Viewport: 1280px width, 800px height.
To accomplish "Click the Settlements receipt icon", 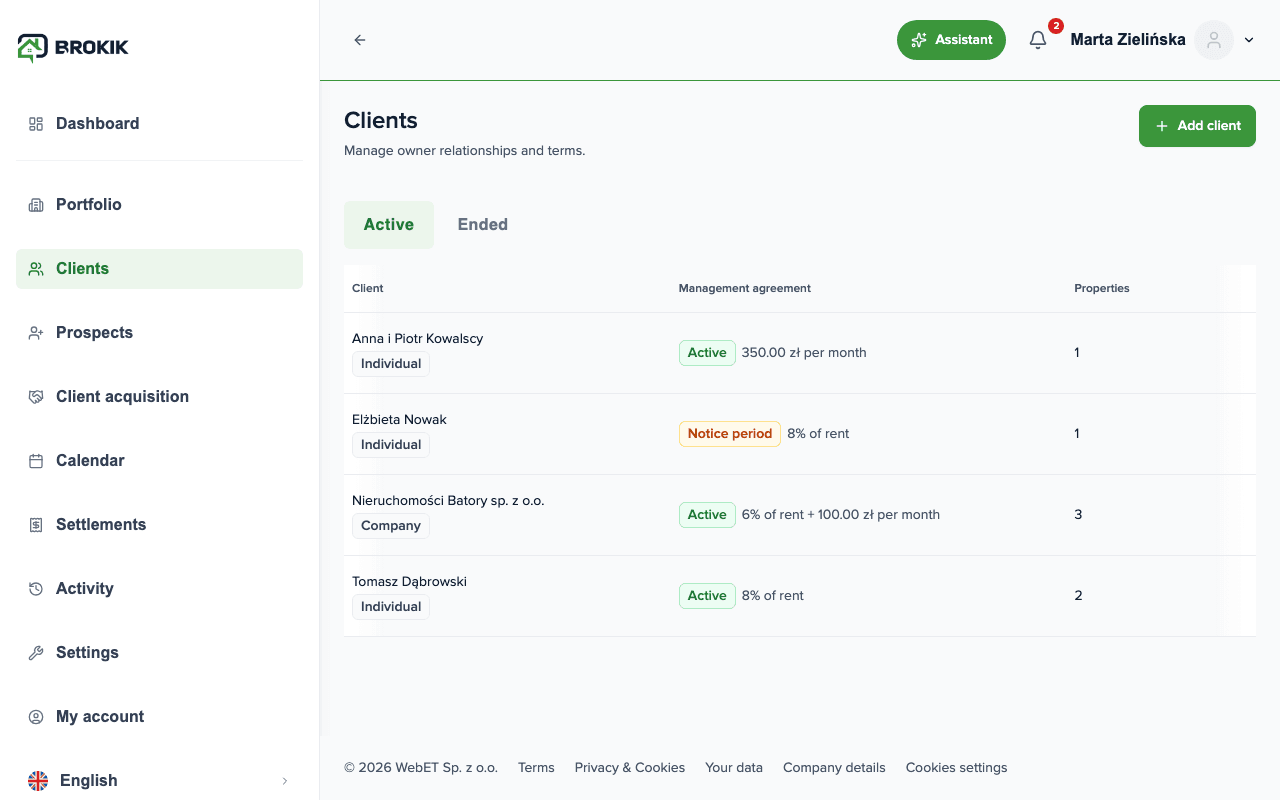I will point(36,525).
